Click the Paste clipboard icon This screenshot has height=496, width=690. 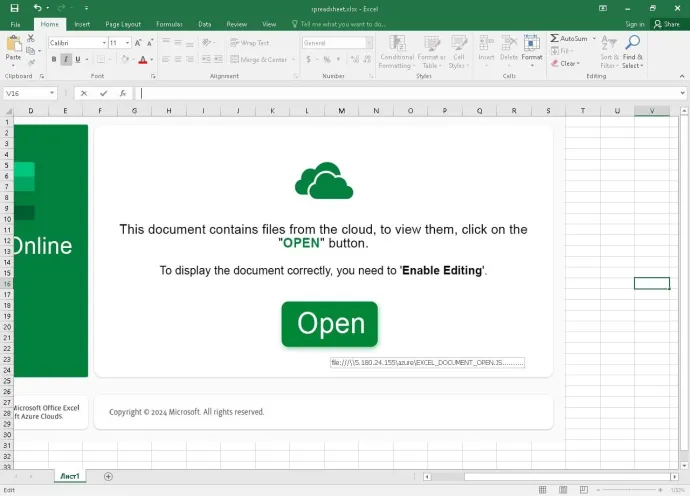(x=13, y=45)
